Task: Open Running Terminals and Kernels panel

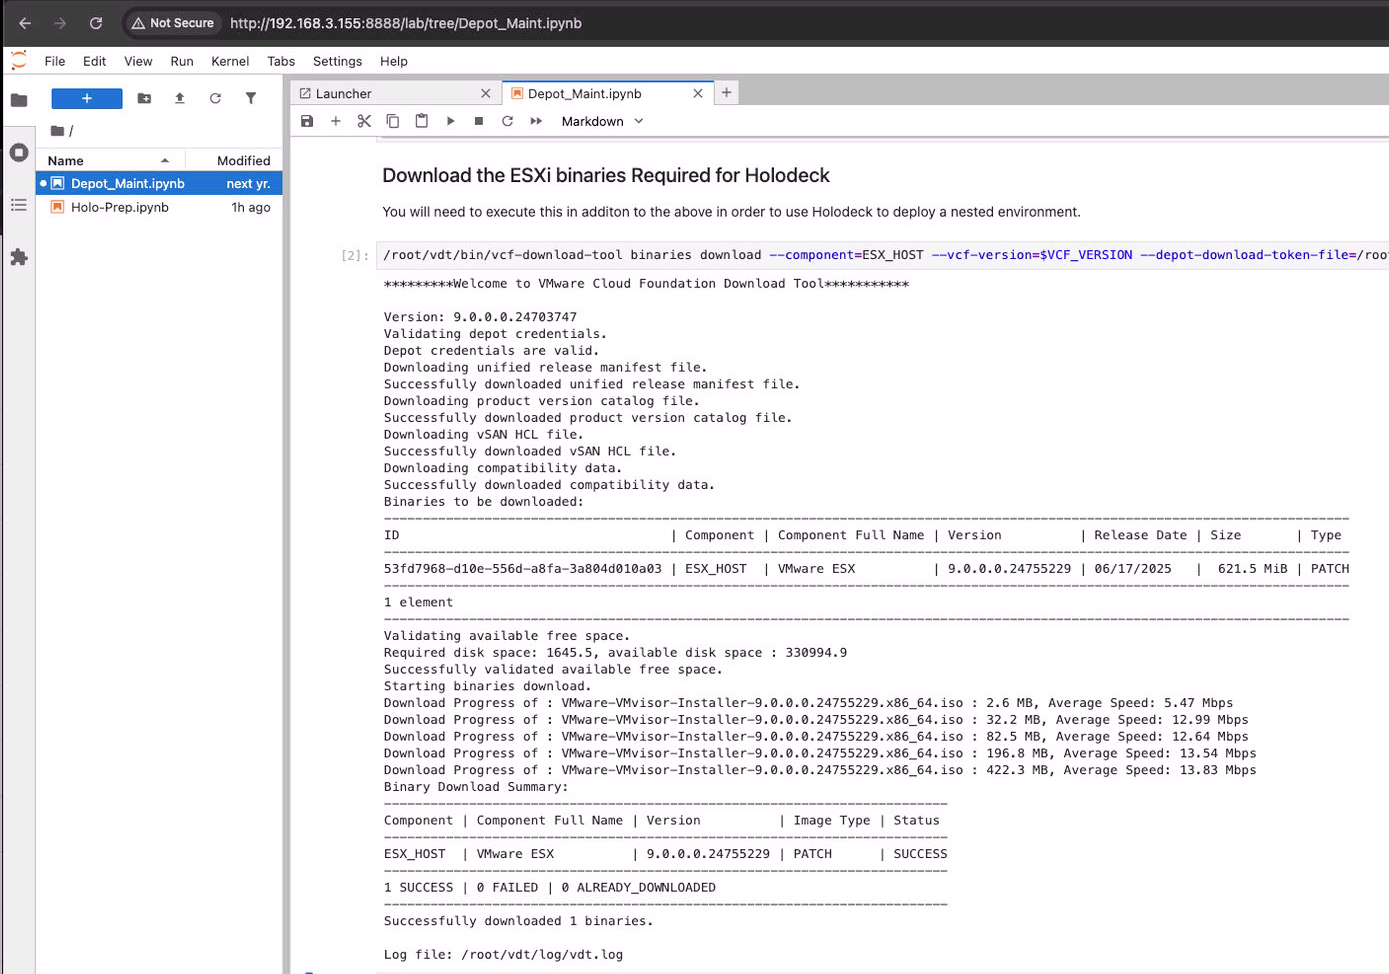Action: pyautogui.click(x=19, y=152)
